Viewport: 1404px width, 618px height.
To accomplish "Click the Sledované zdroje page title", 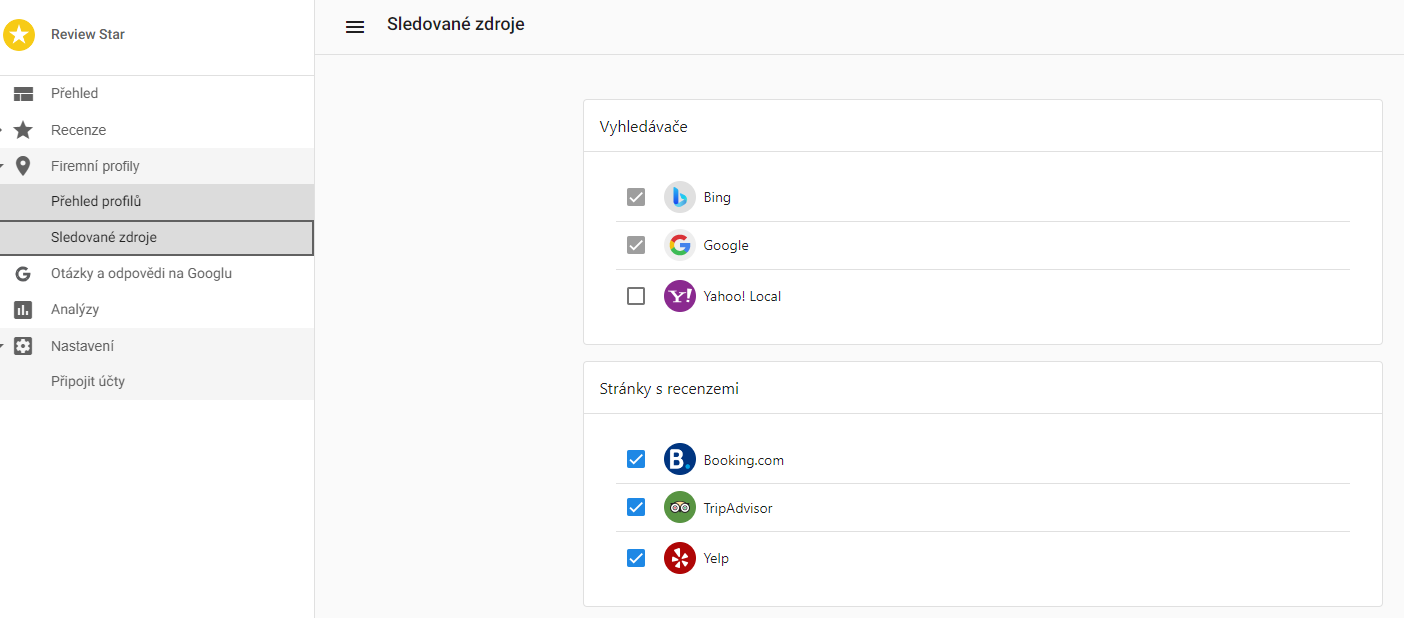I will point(456,24).
